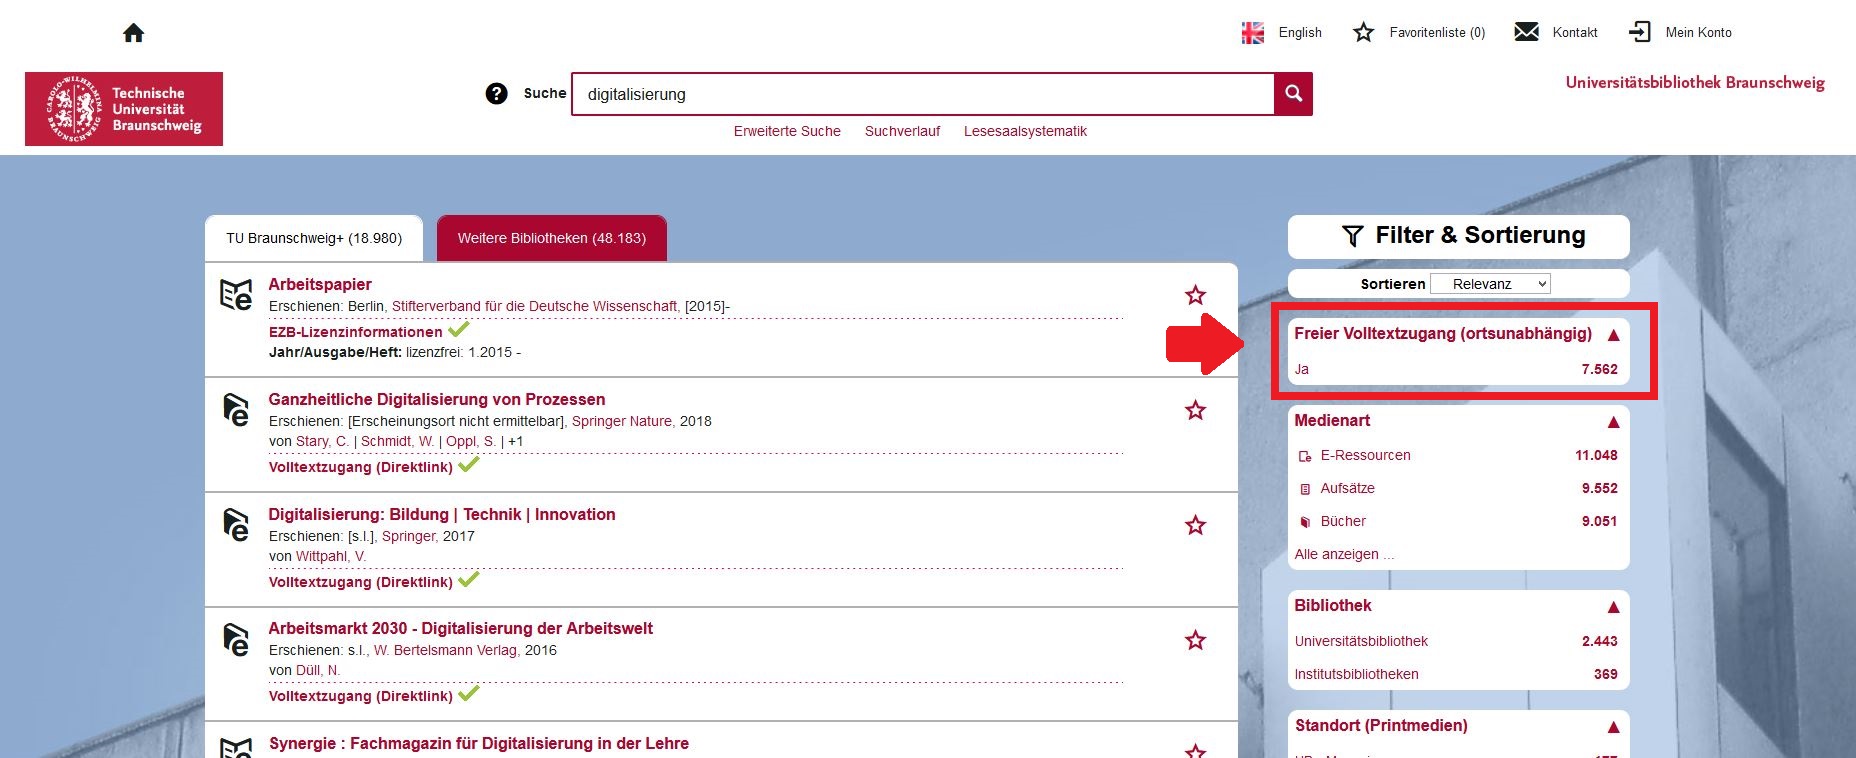Collapse the Standort (Printmedien) section

click(1613, 727)
